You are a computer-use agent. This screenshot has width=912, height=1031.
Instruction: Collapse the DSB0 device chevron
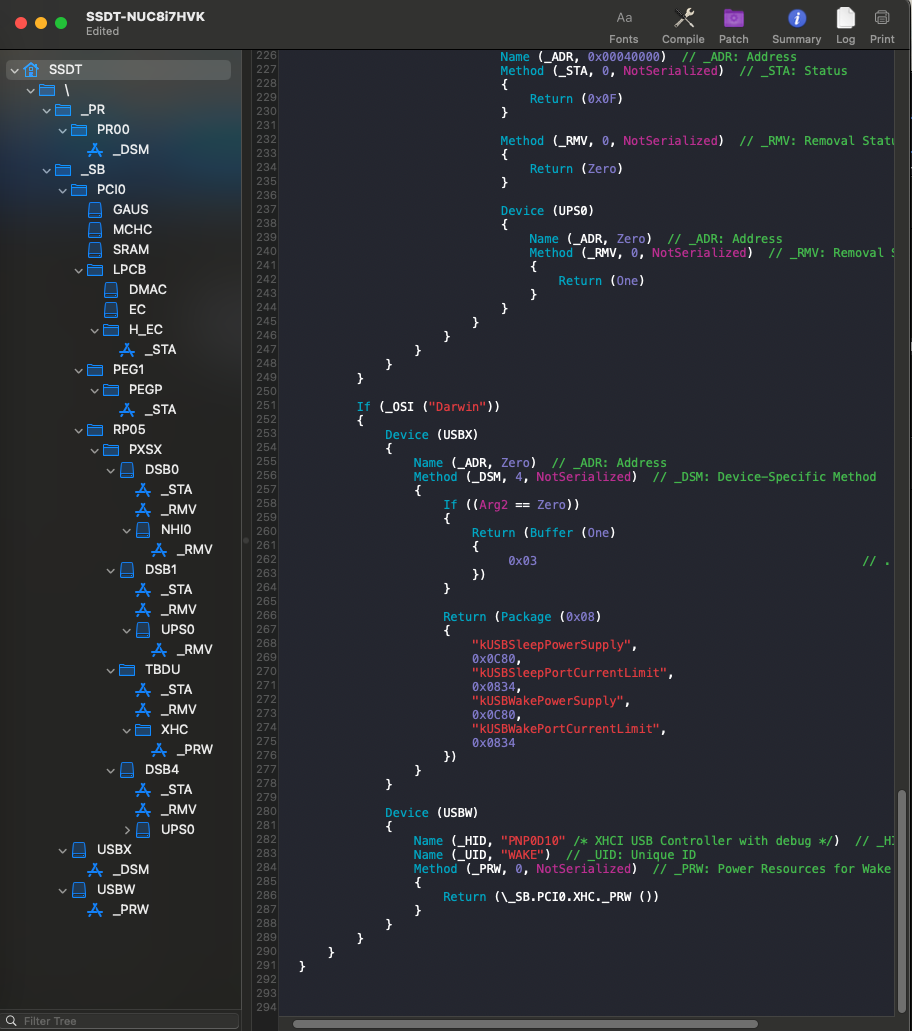pyautogui.click(x=110, y=470)
